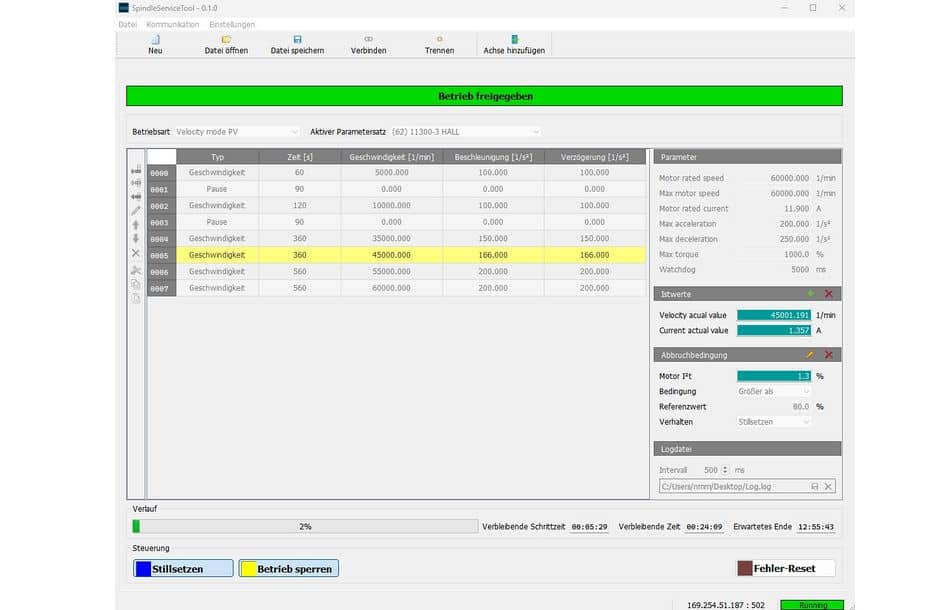Save with Datei speichern
The height and width of the screenshot is (610, 950).
point(297,44)
